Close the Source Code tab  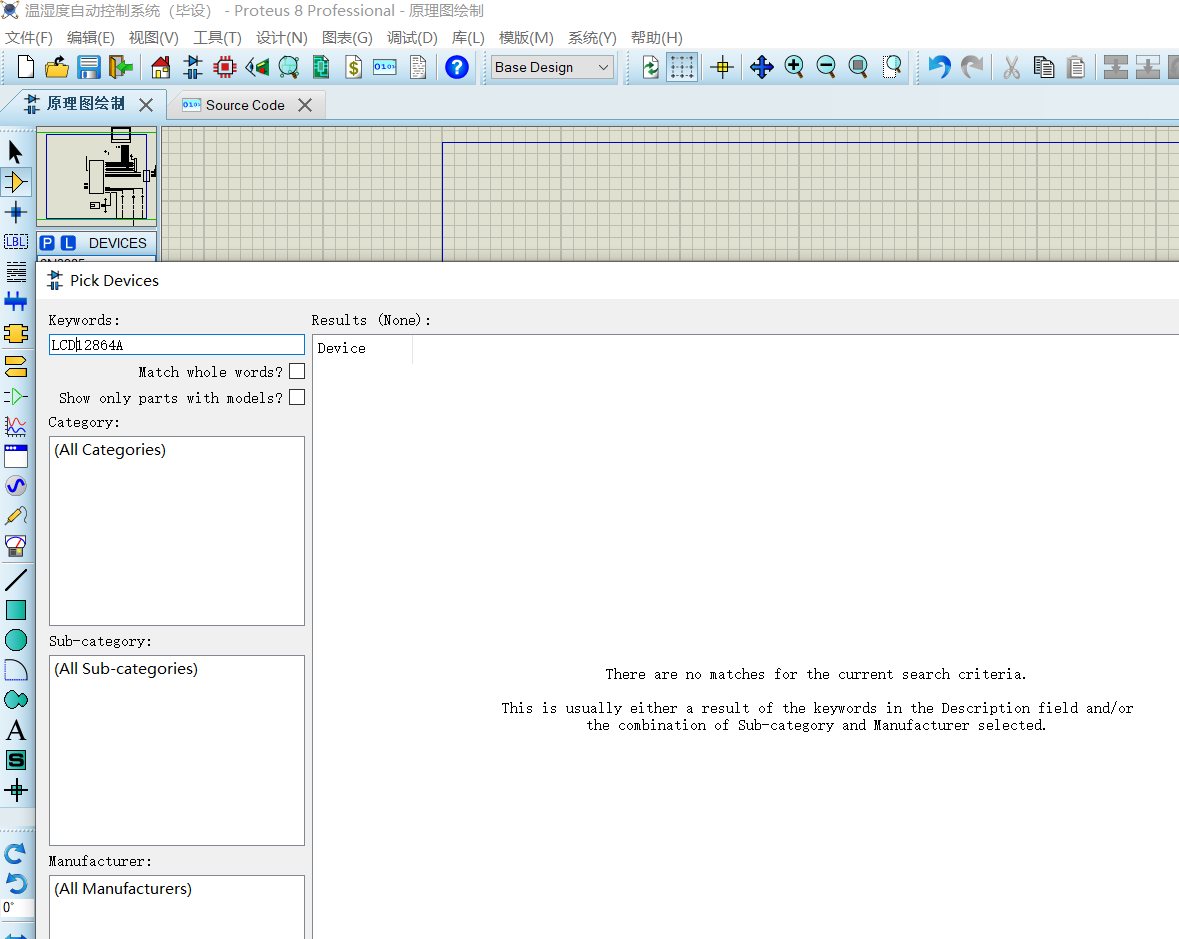pos(305,105)
